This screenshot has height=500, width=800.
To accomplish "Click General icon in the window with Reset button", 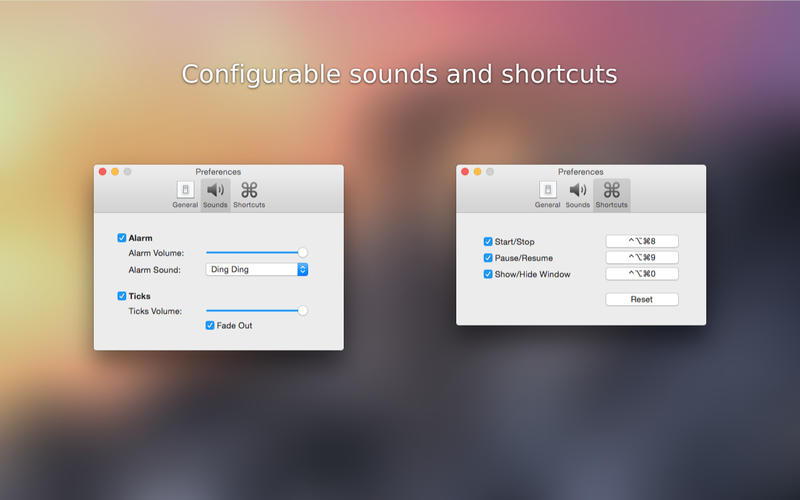I will pyautogui.click(x=547, y=191).
